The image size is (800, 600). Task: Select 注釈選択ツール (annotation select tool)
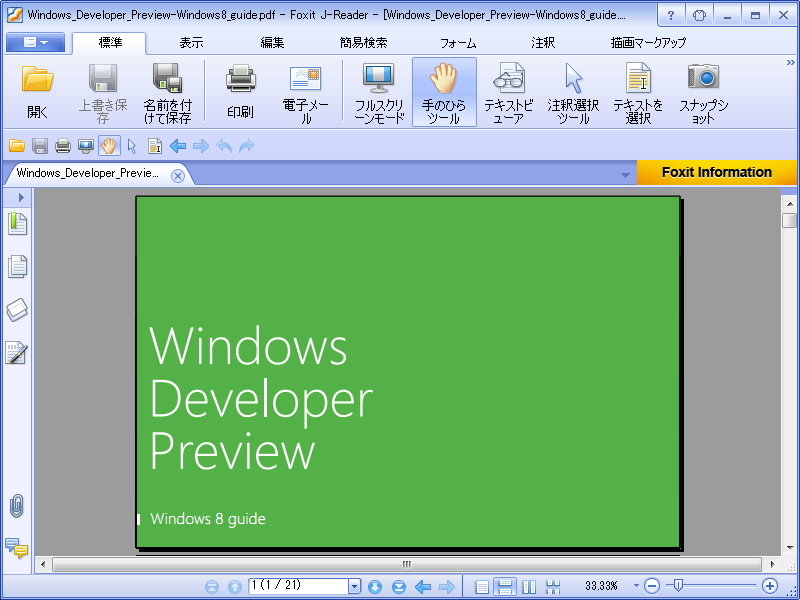click(573, 92)
